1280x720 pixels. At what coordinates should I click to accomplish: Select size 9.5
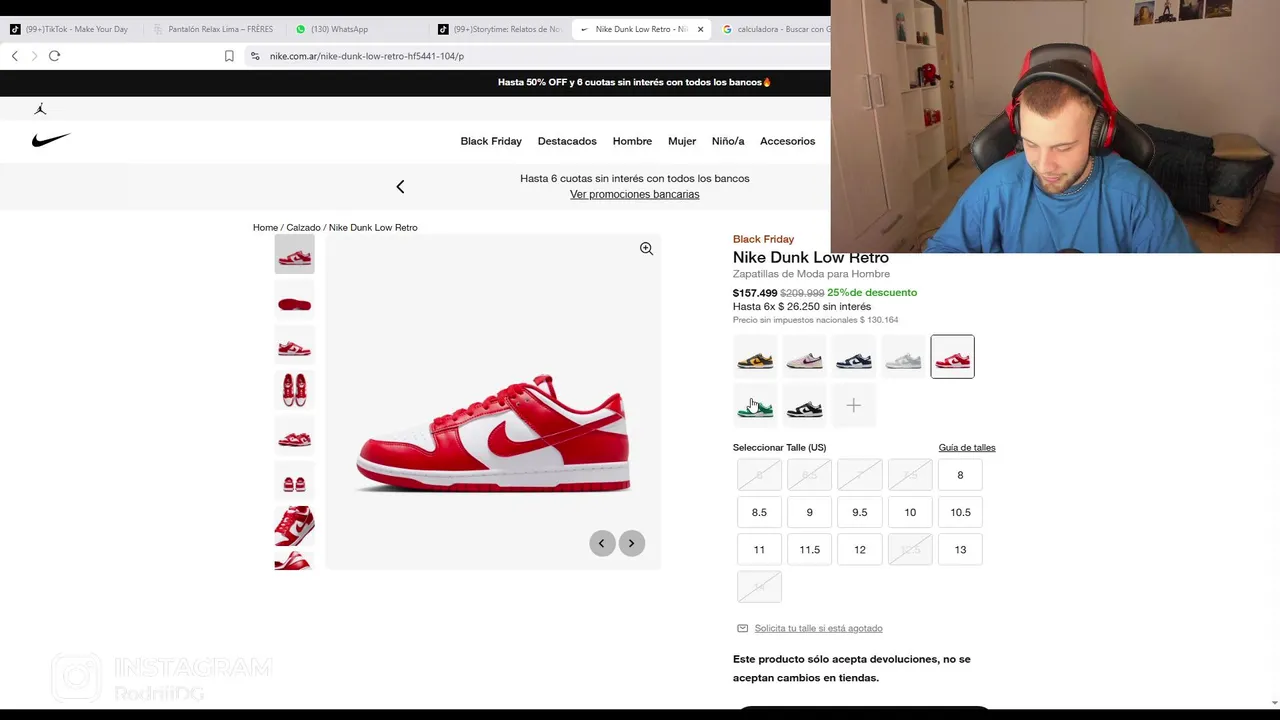click(x=860, y=512)
